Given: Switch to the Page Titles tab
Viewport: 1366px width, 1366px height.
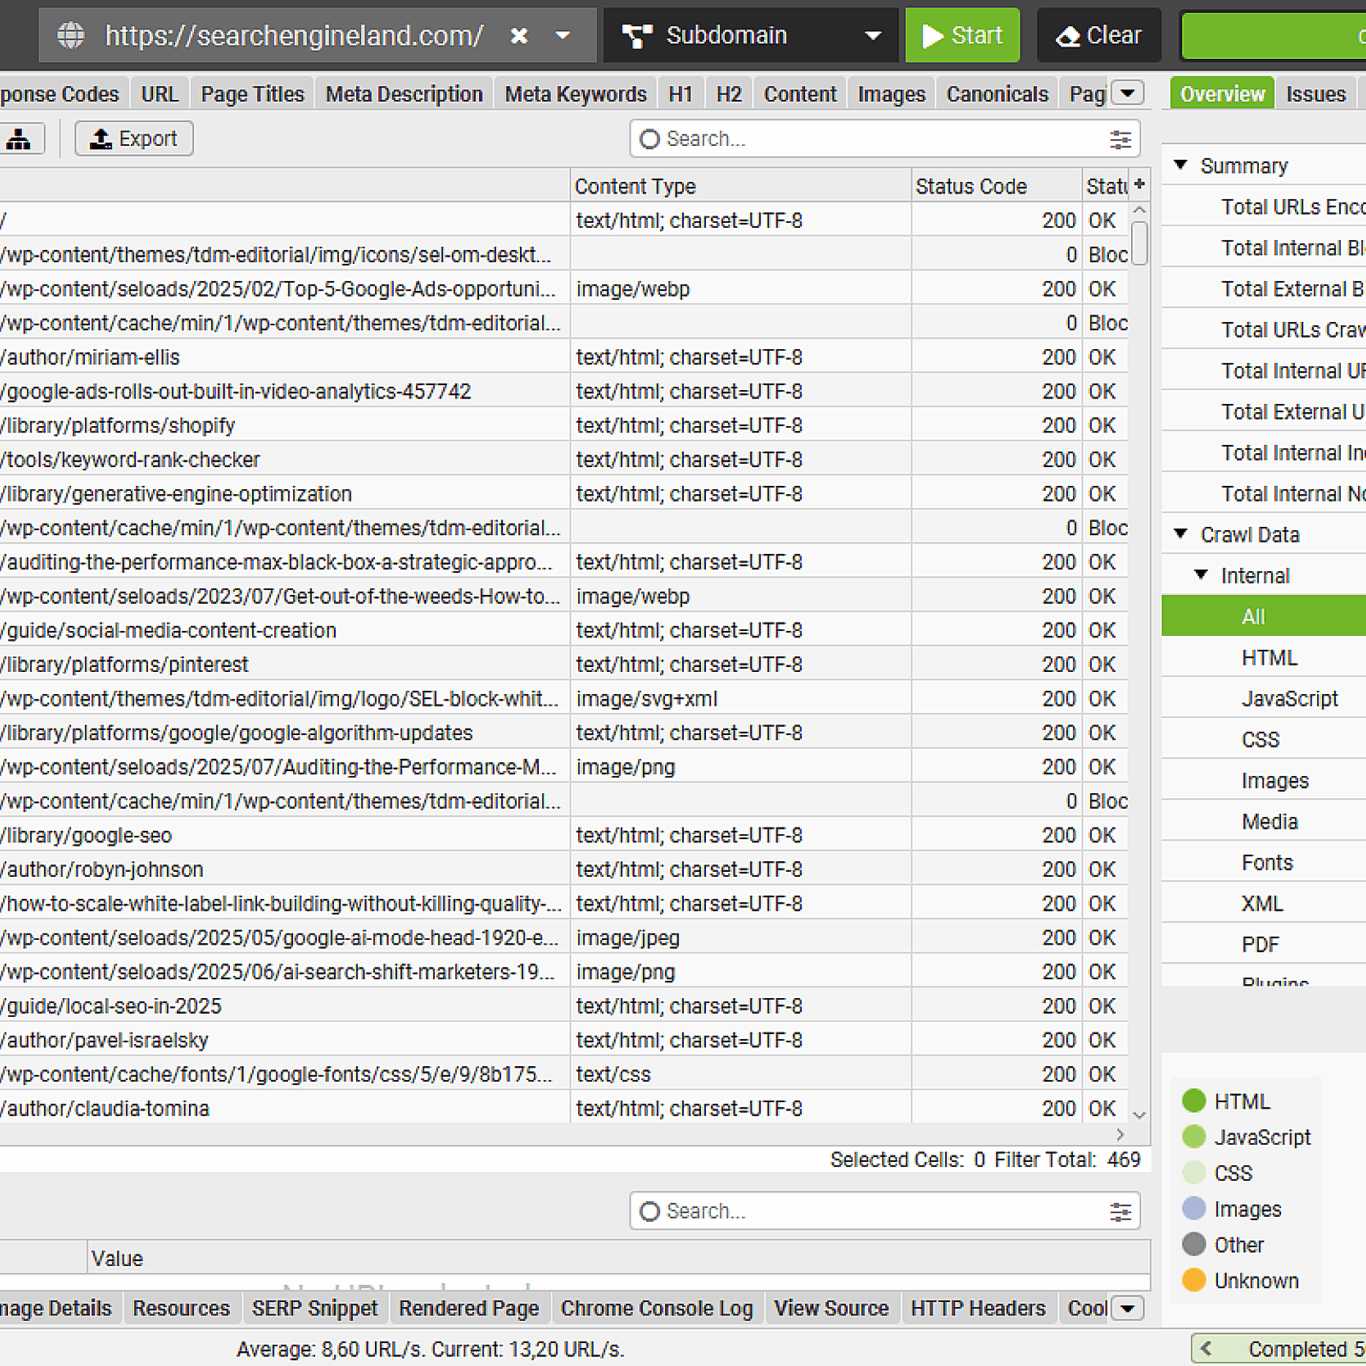Looking at the screenshot, I should tap(252, 94).
